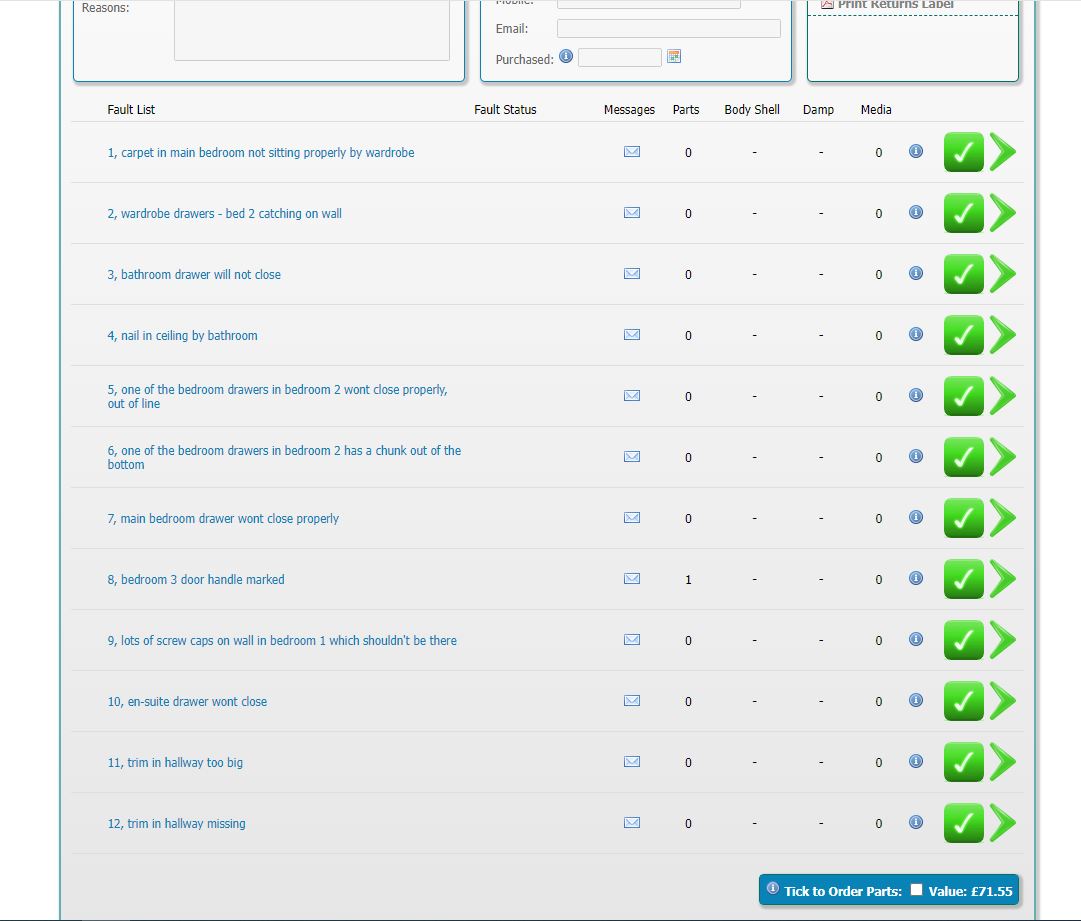Tick the Order Parts checkbox
The height and width of the screenshot is (921, 1081).
[x=916, y=889]
